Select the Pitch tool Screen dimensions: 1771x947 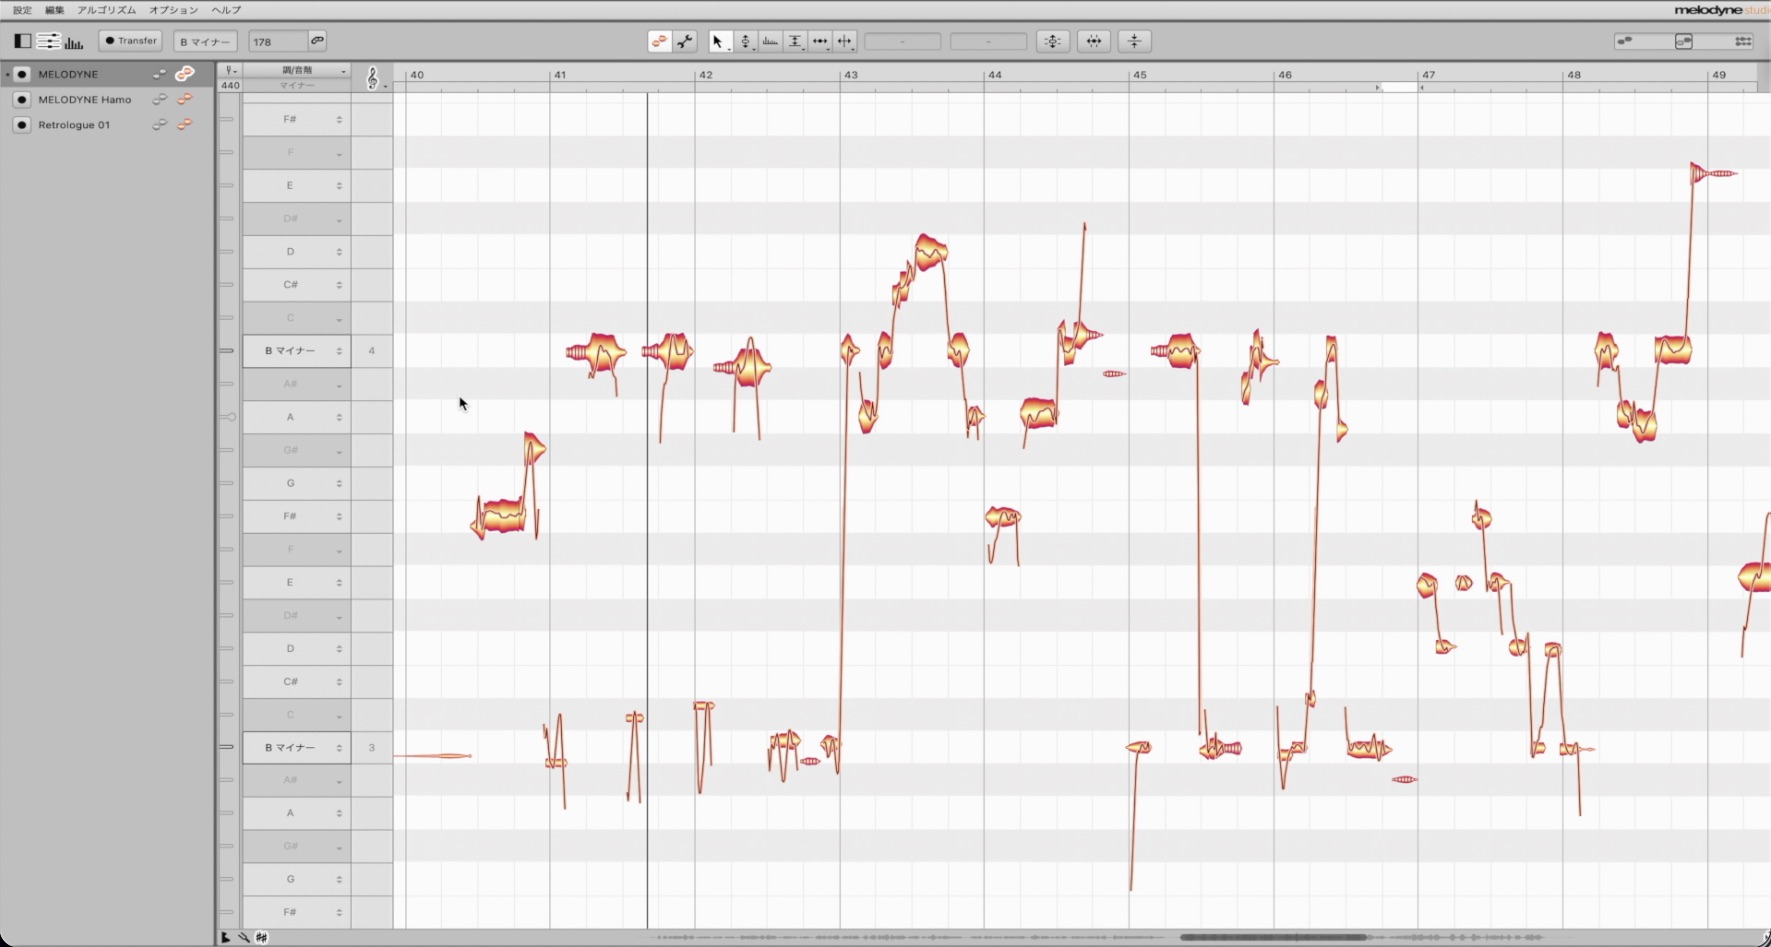coord(745,41)
